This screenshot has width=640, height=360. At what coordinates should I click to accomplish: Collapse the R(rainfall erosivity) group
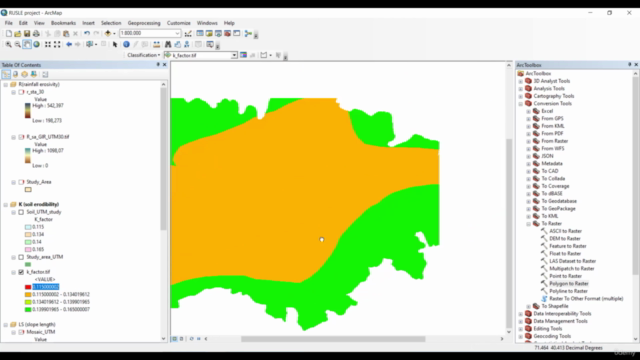pyautogui.click(x=6, y=84)
